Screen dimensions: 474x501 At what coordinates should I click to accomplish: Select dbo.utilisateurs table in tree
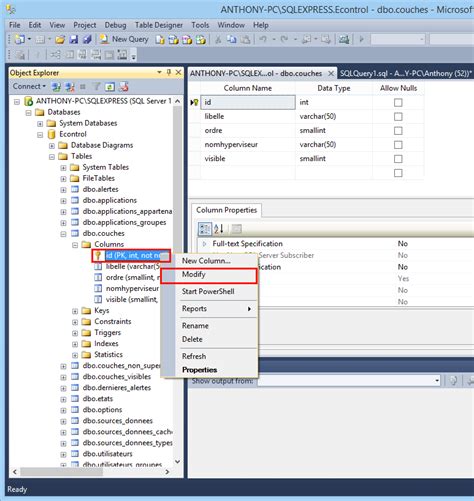[x=107, y=454]
